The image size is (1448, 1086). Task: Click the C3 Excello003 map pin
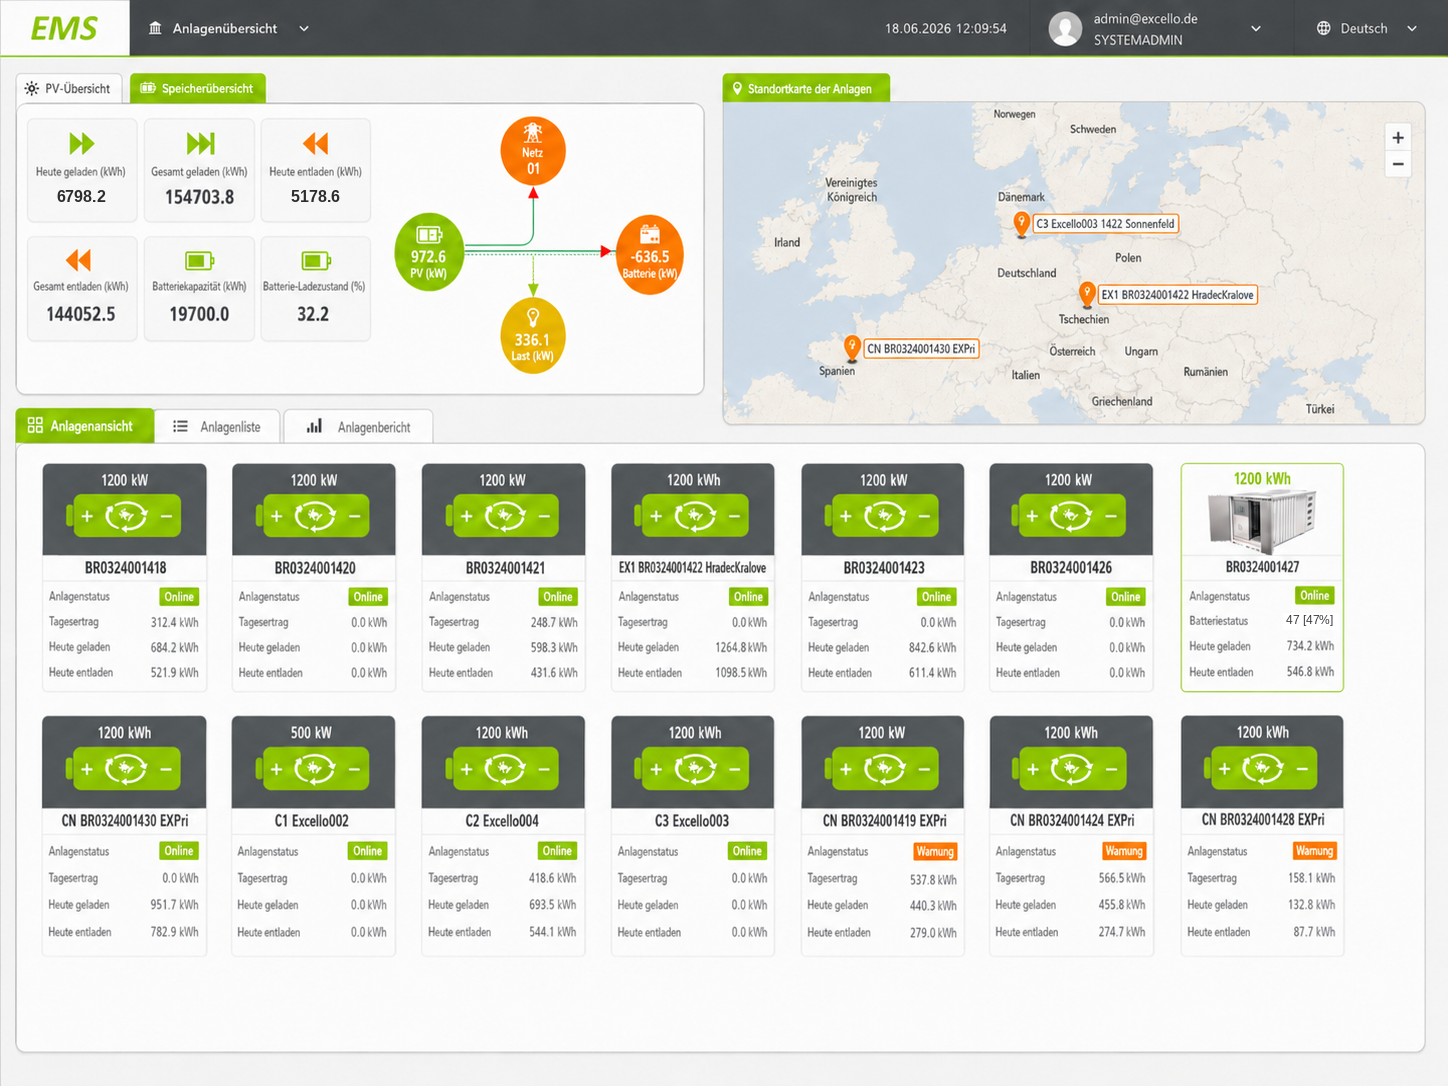click(1021, 224)
